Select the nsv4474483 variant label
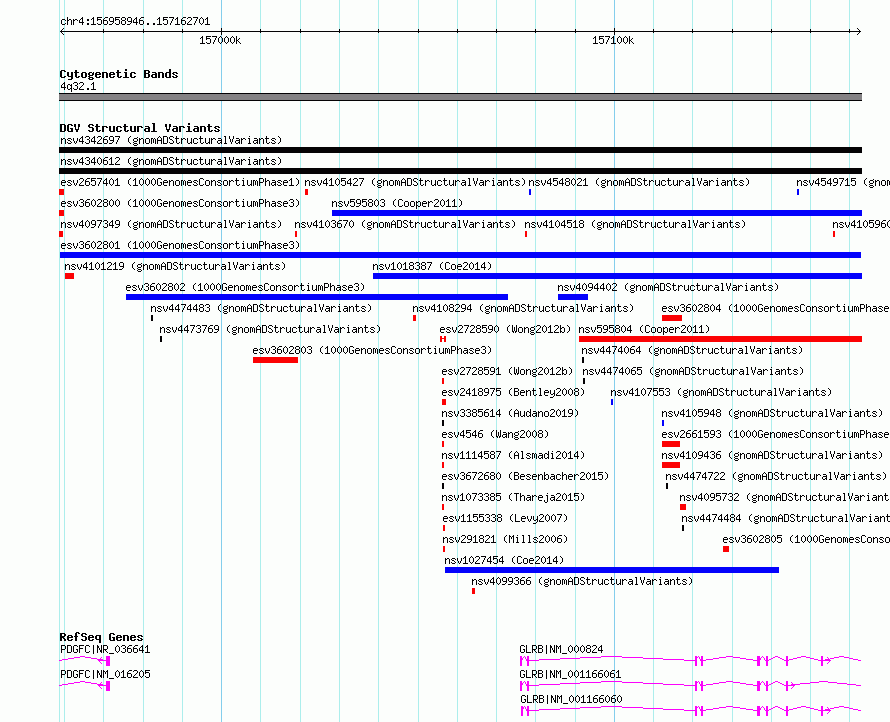The width and height of the screenshot is (890, 722). tap(261, 308)
